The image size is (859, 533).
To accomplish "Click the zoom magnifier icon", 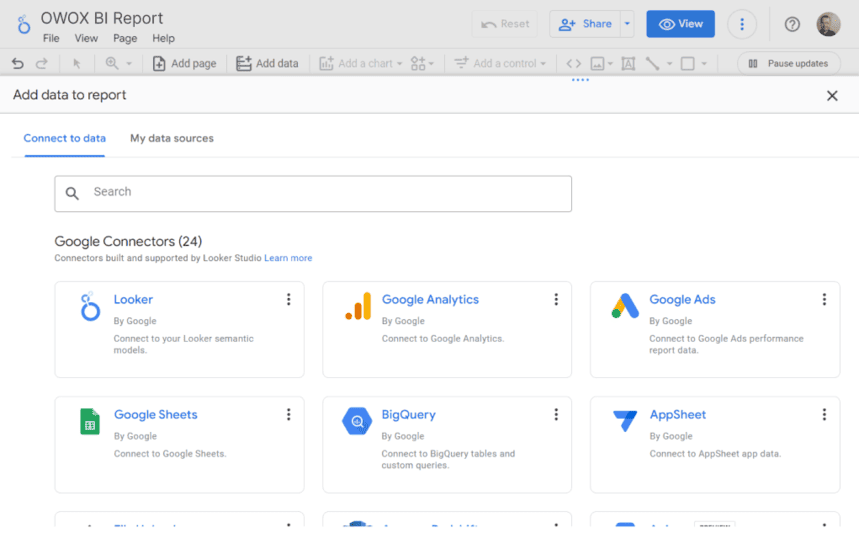I will pos(112,64).
